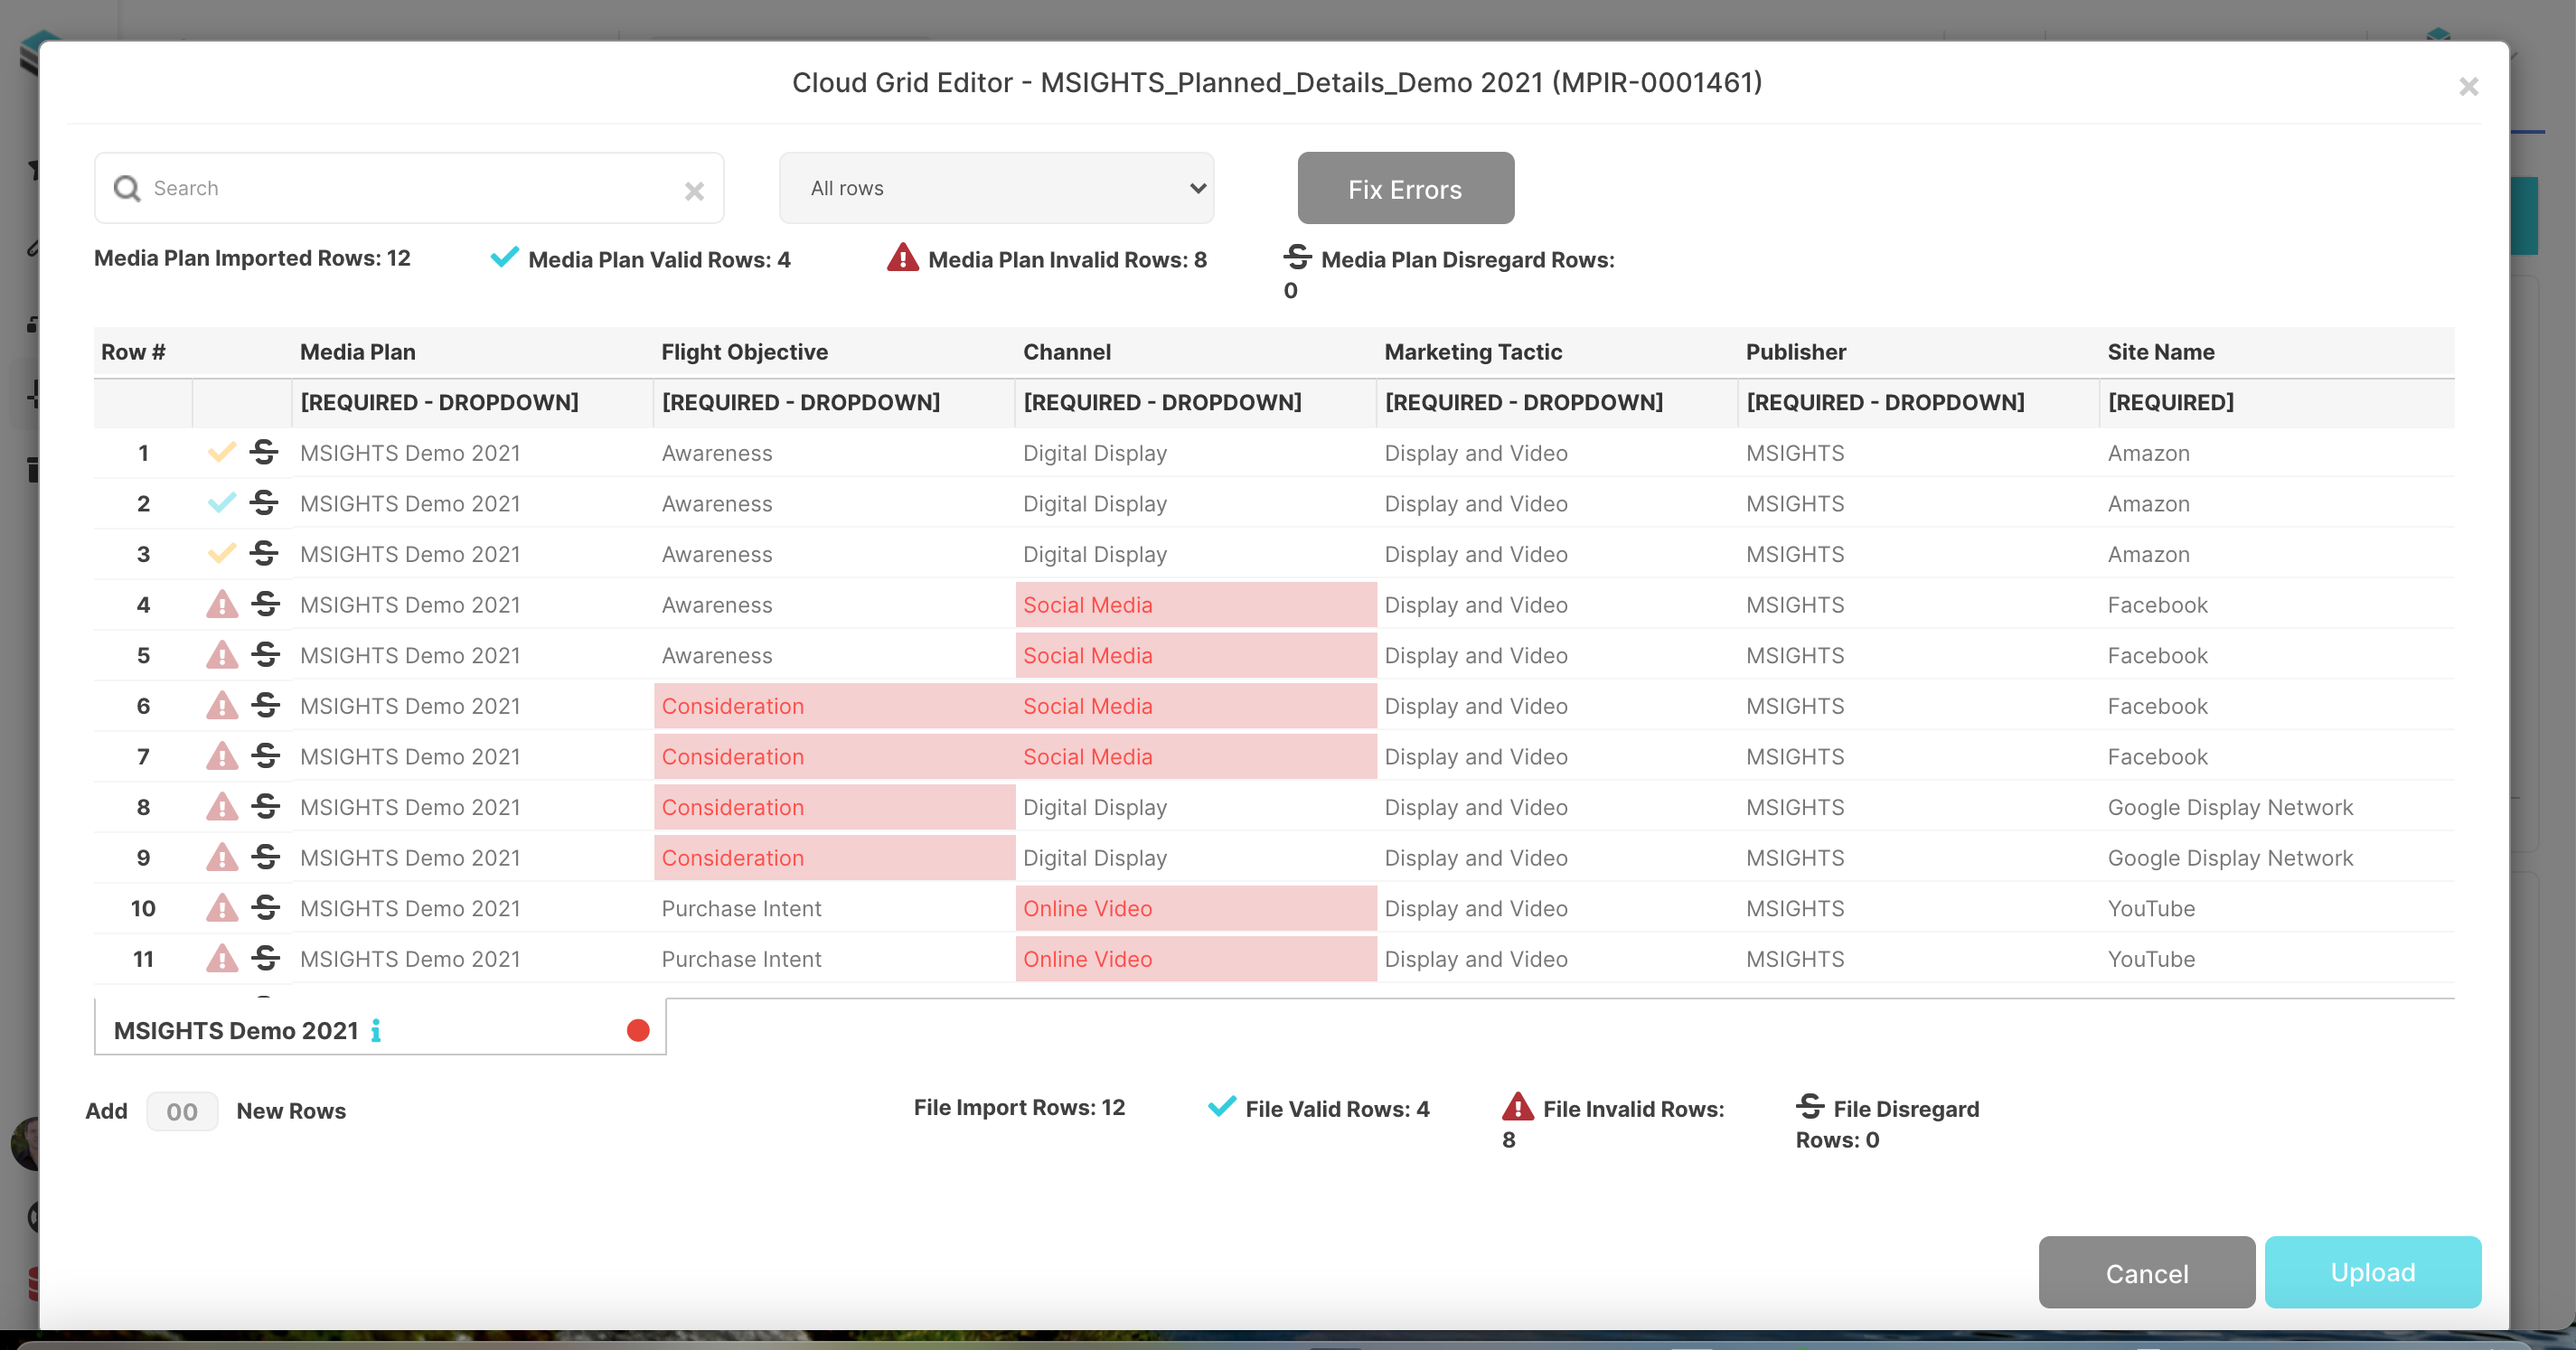Viewport: 2576px width, 1350px height.
Task: Toggle disregard for row 5
Action: (x=264, y=655)
